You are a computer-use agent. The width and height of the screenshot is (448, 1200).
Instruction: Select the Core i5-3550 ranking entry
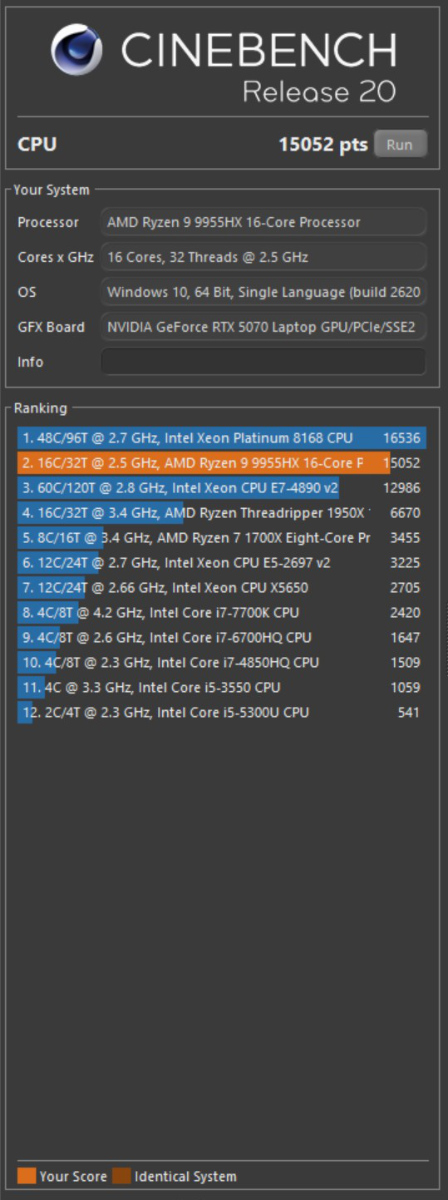tap(222, 688)
